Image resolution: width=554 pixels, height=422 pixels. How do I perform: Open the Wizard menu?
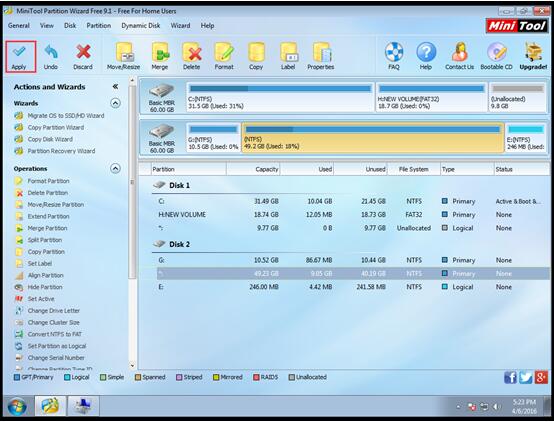click(x=180, y=25)
